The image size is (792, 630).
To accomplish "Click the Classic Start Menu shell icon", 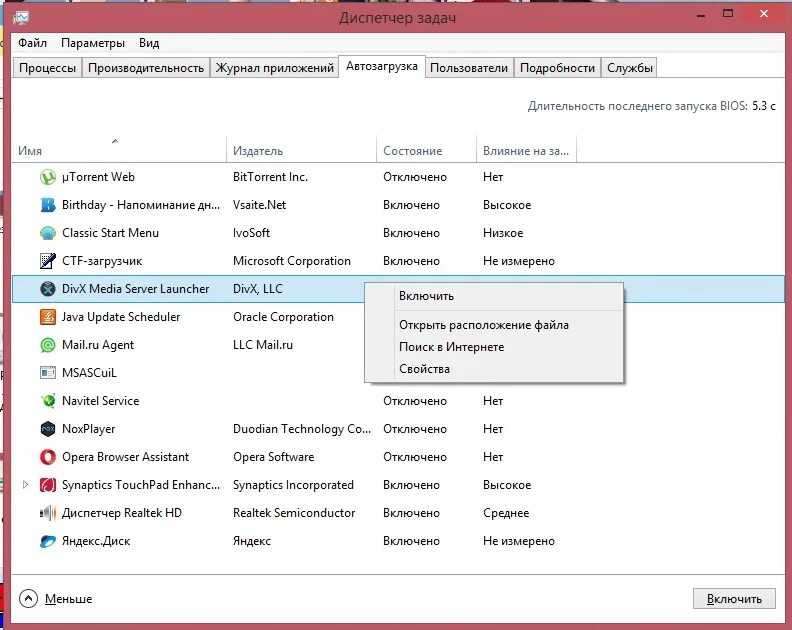I will coord(47,233).
